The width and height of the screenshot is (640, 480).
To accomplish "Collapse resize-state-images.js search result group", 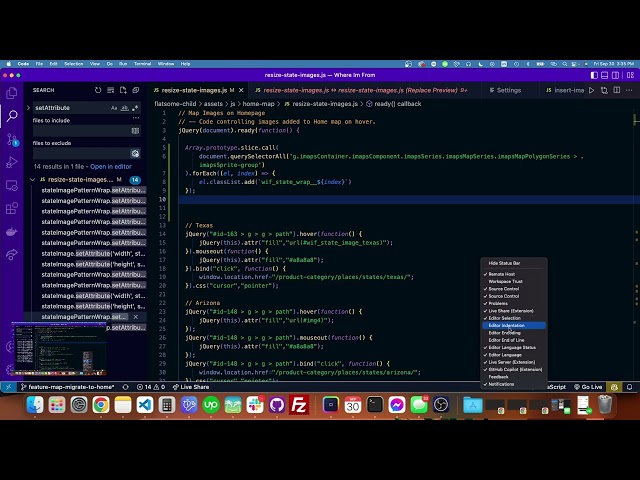I will pos(32,180).
